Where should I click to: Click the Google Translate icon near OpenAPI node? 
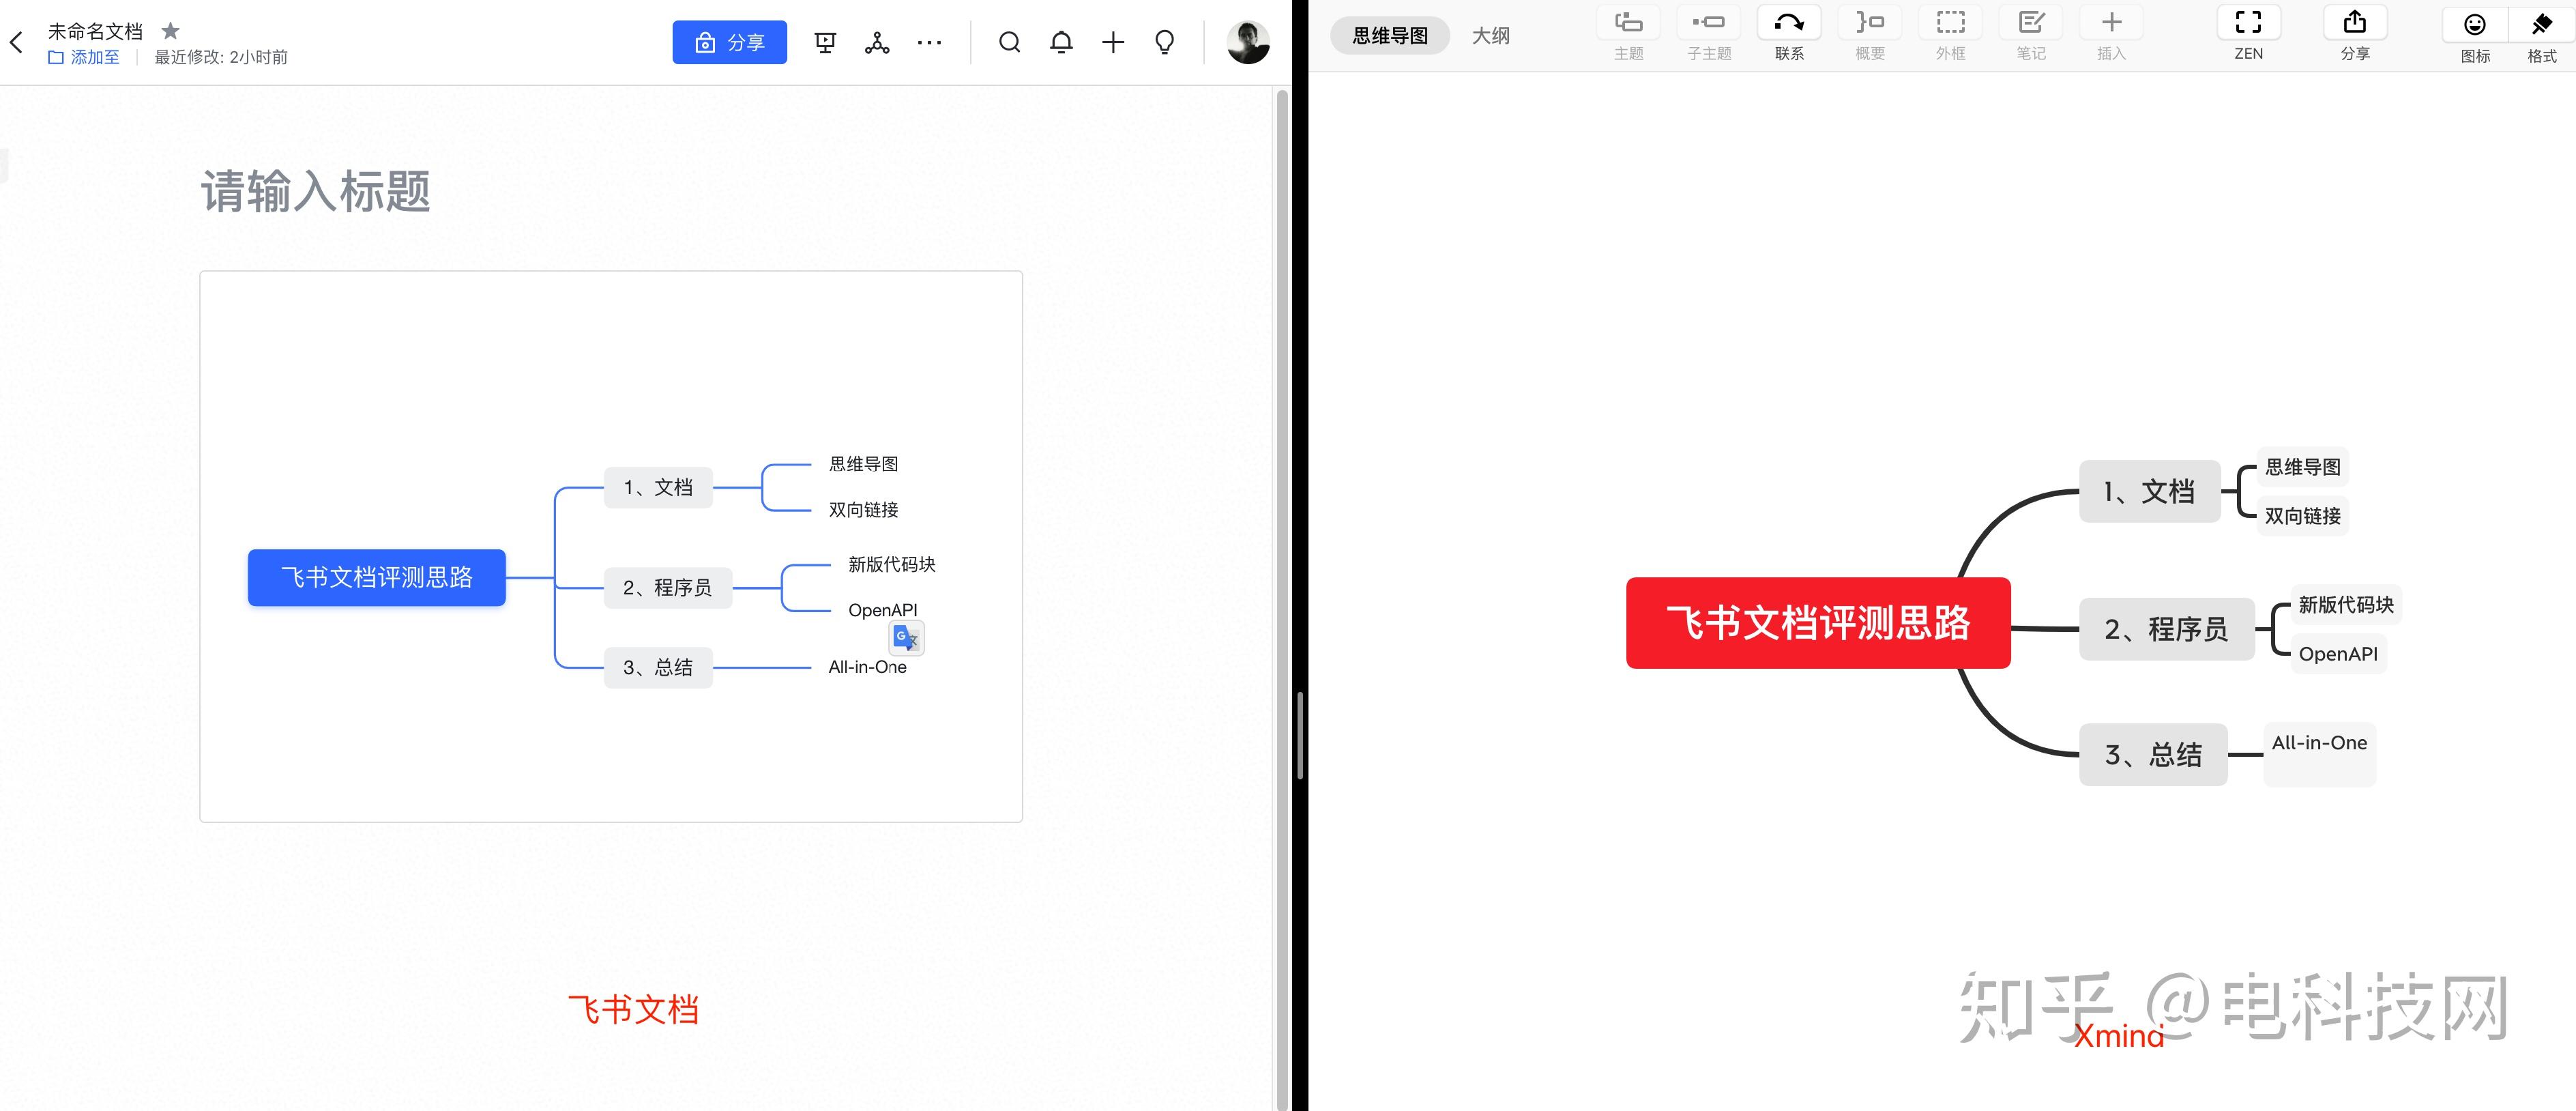pyautogui.click(x=905, y=638)
